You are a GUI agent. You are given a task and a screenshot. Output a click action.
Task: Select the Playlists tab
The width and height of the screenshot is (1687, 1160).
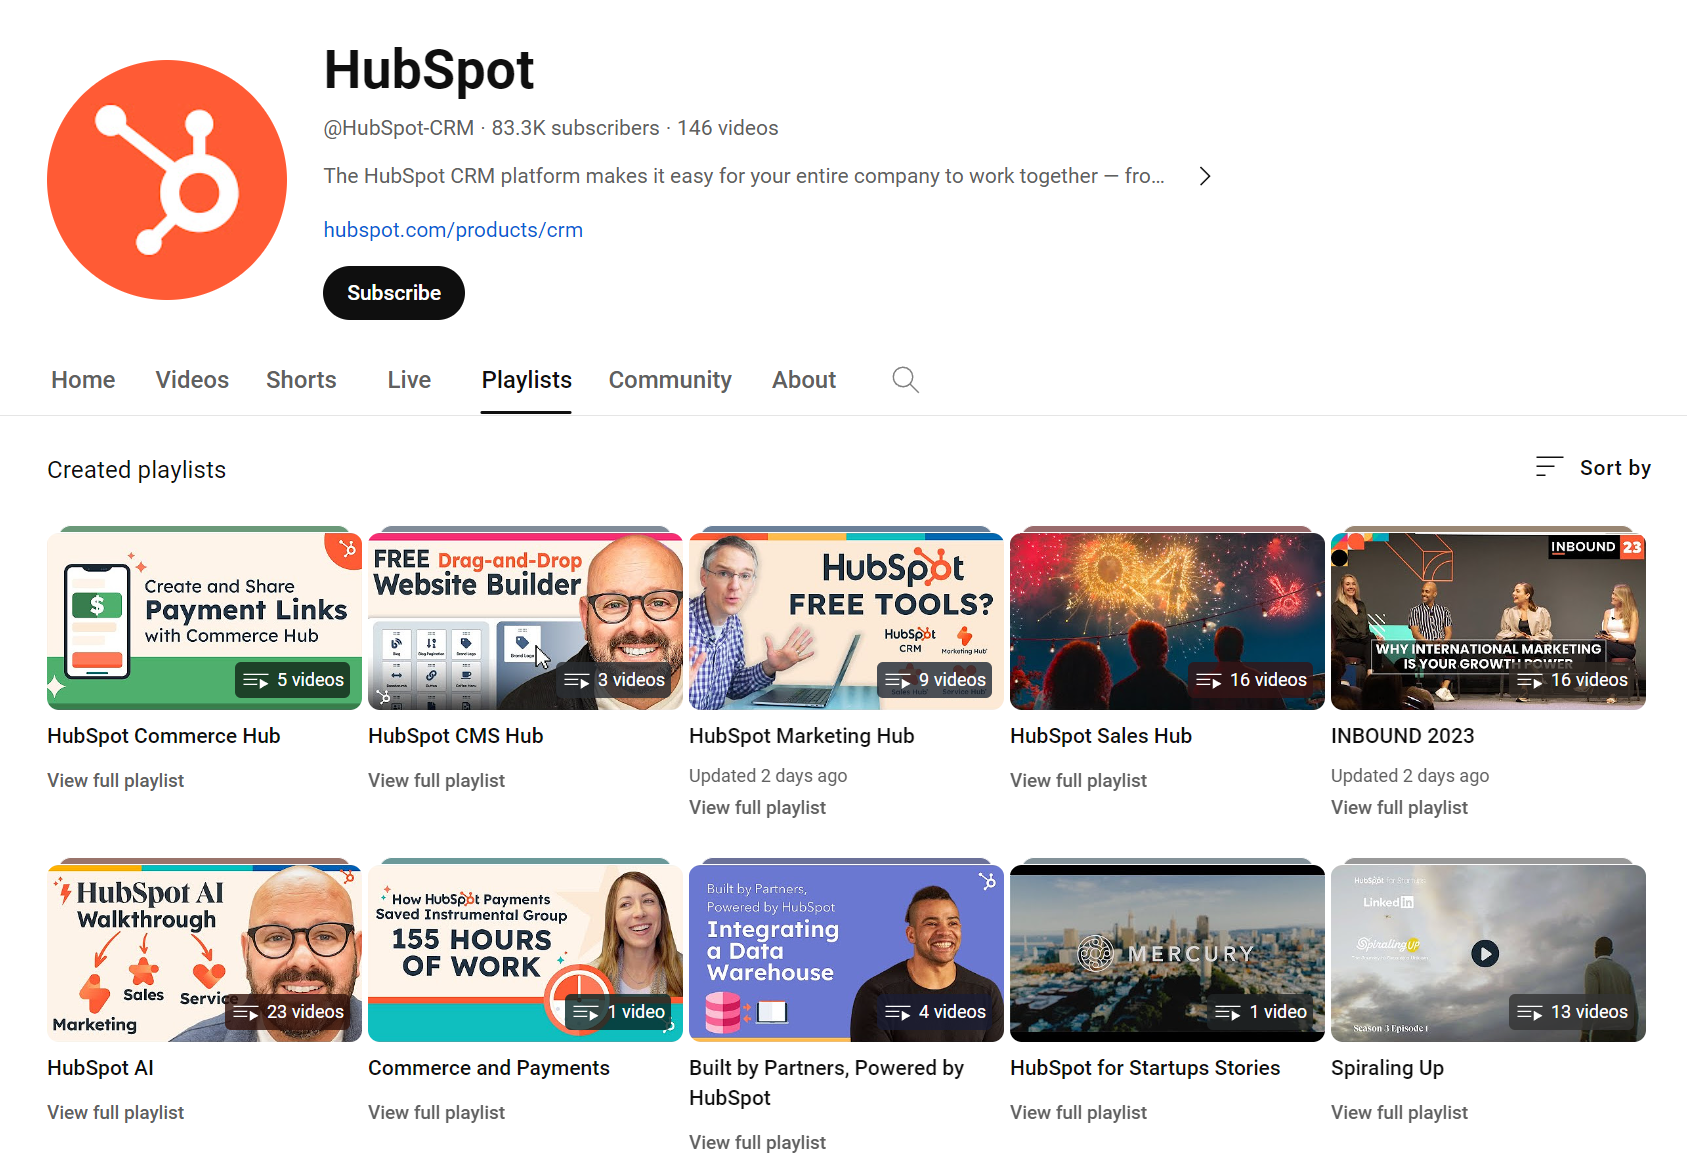click(526, 380)
